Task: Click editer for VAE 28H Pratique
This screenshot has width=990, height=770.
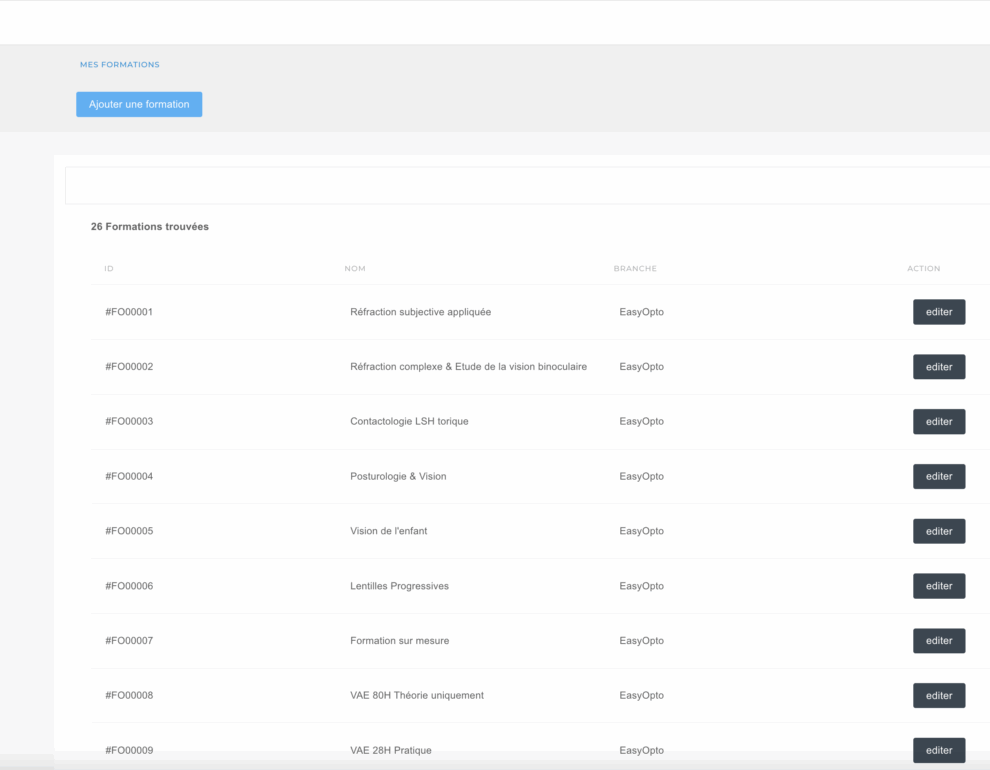Action: pos(939,750)
